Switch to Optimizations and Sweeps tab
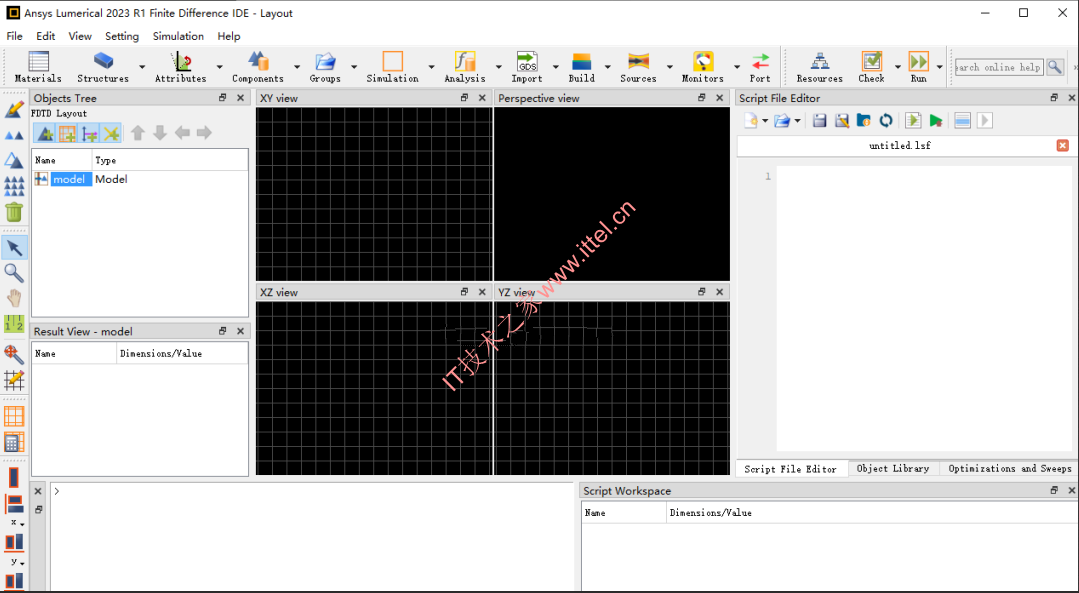1079x593 pixels. [x=1009, y=468]
